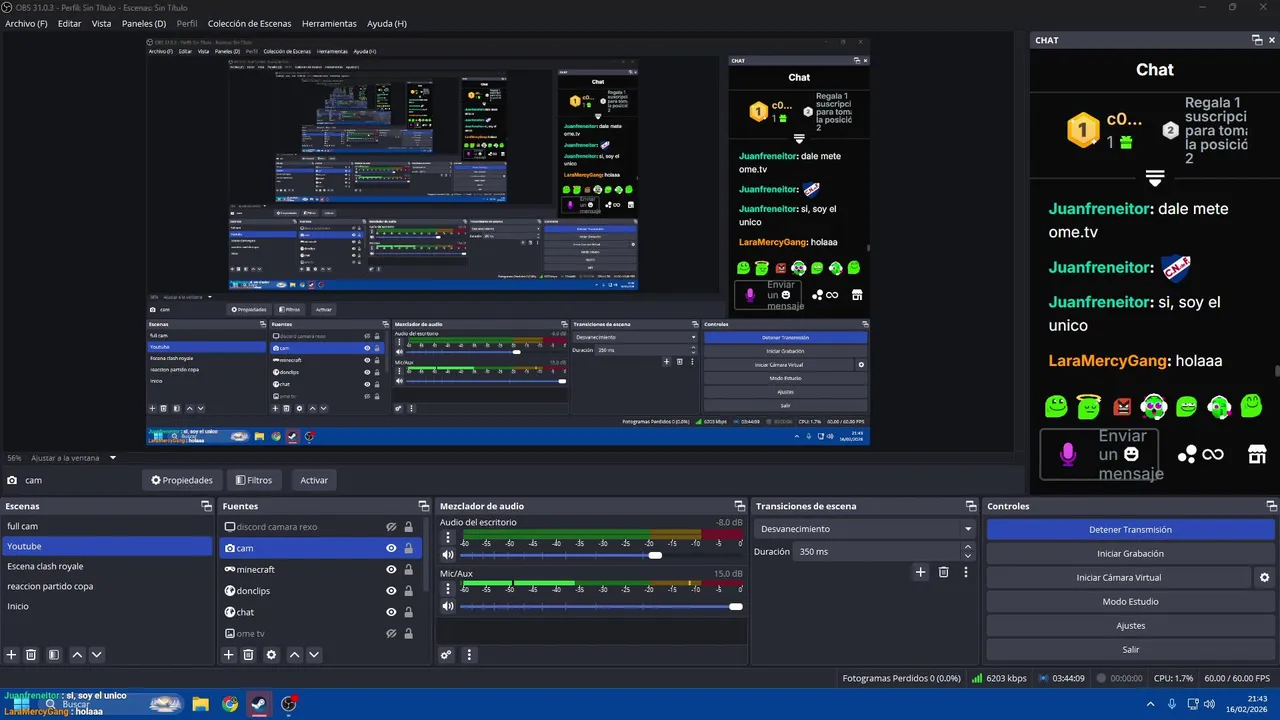1280x720 pixels.
Task: Click the purple microphone icon in chat dock
Action: click(x=1068, y=455)
